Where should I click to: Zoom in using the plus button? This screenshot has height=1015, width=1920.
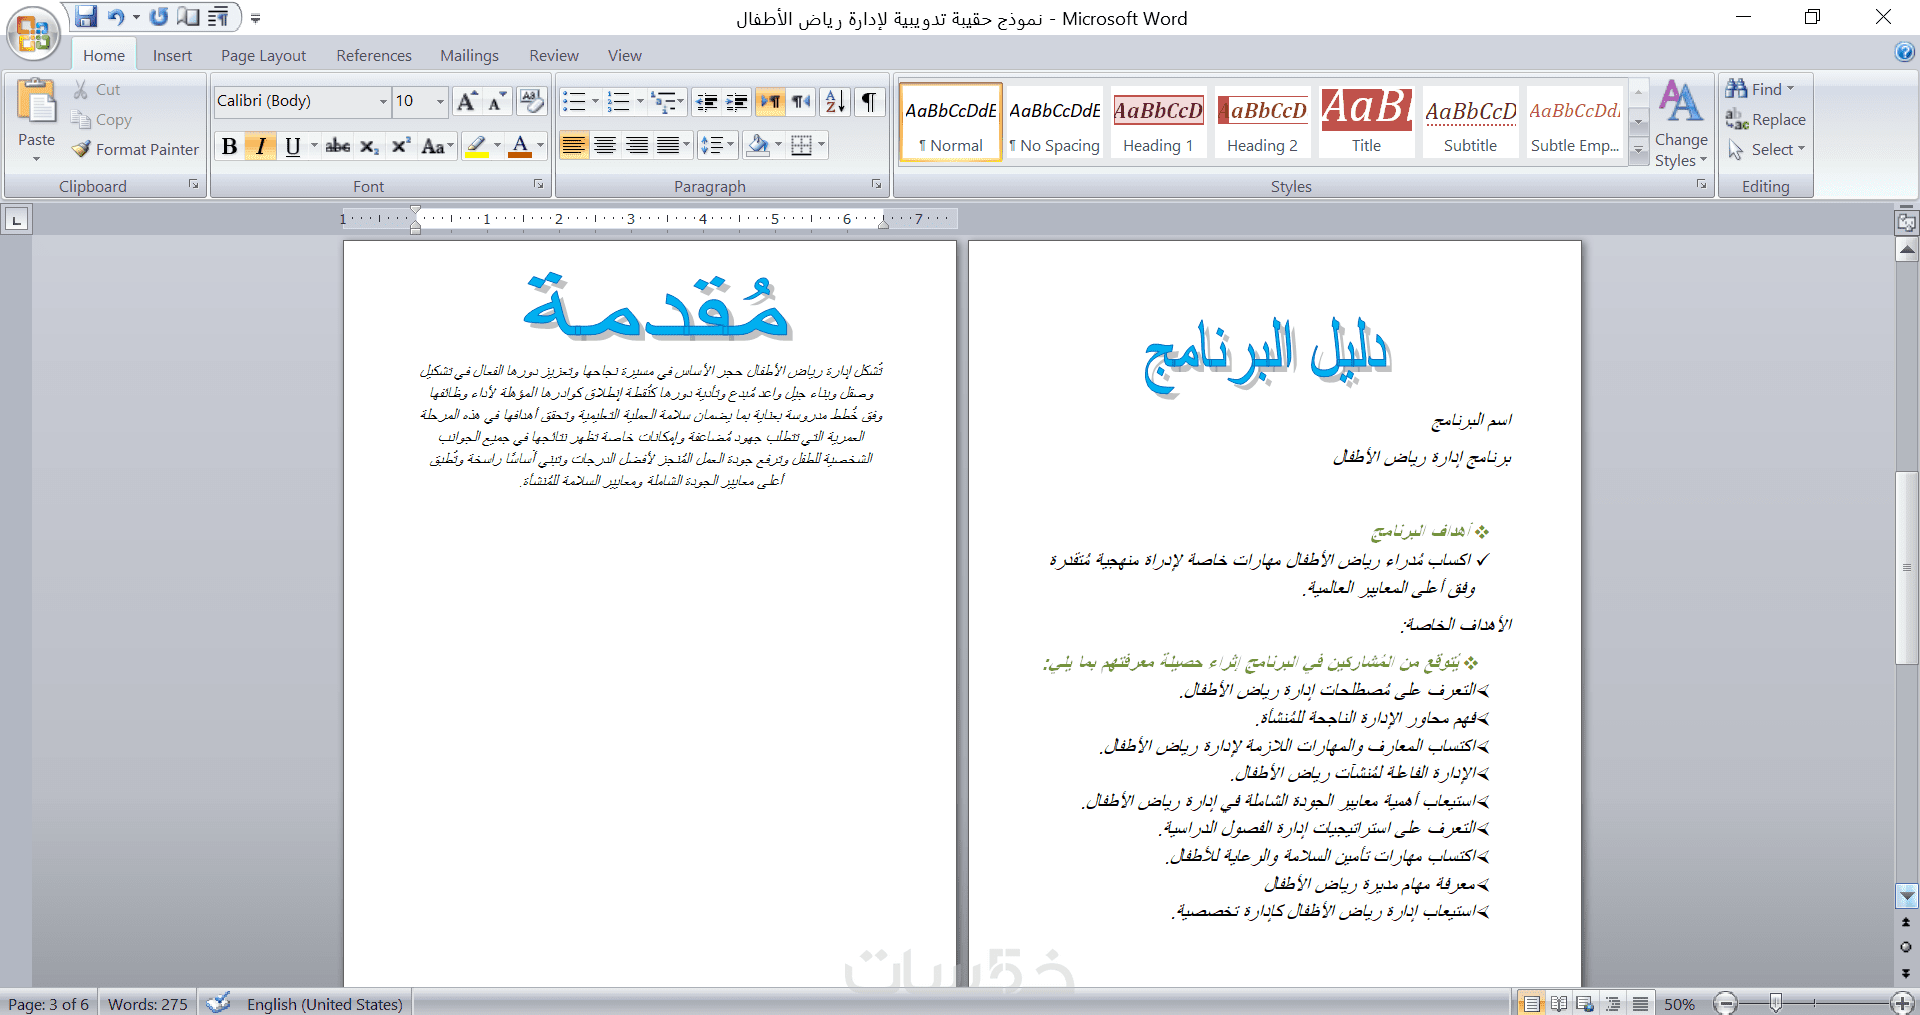pos(1903,1003)
